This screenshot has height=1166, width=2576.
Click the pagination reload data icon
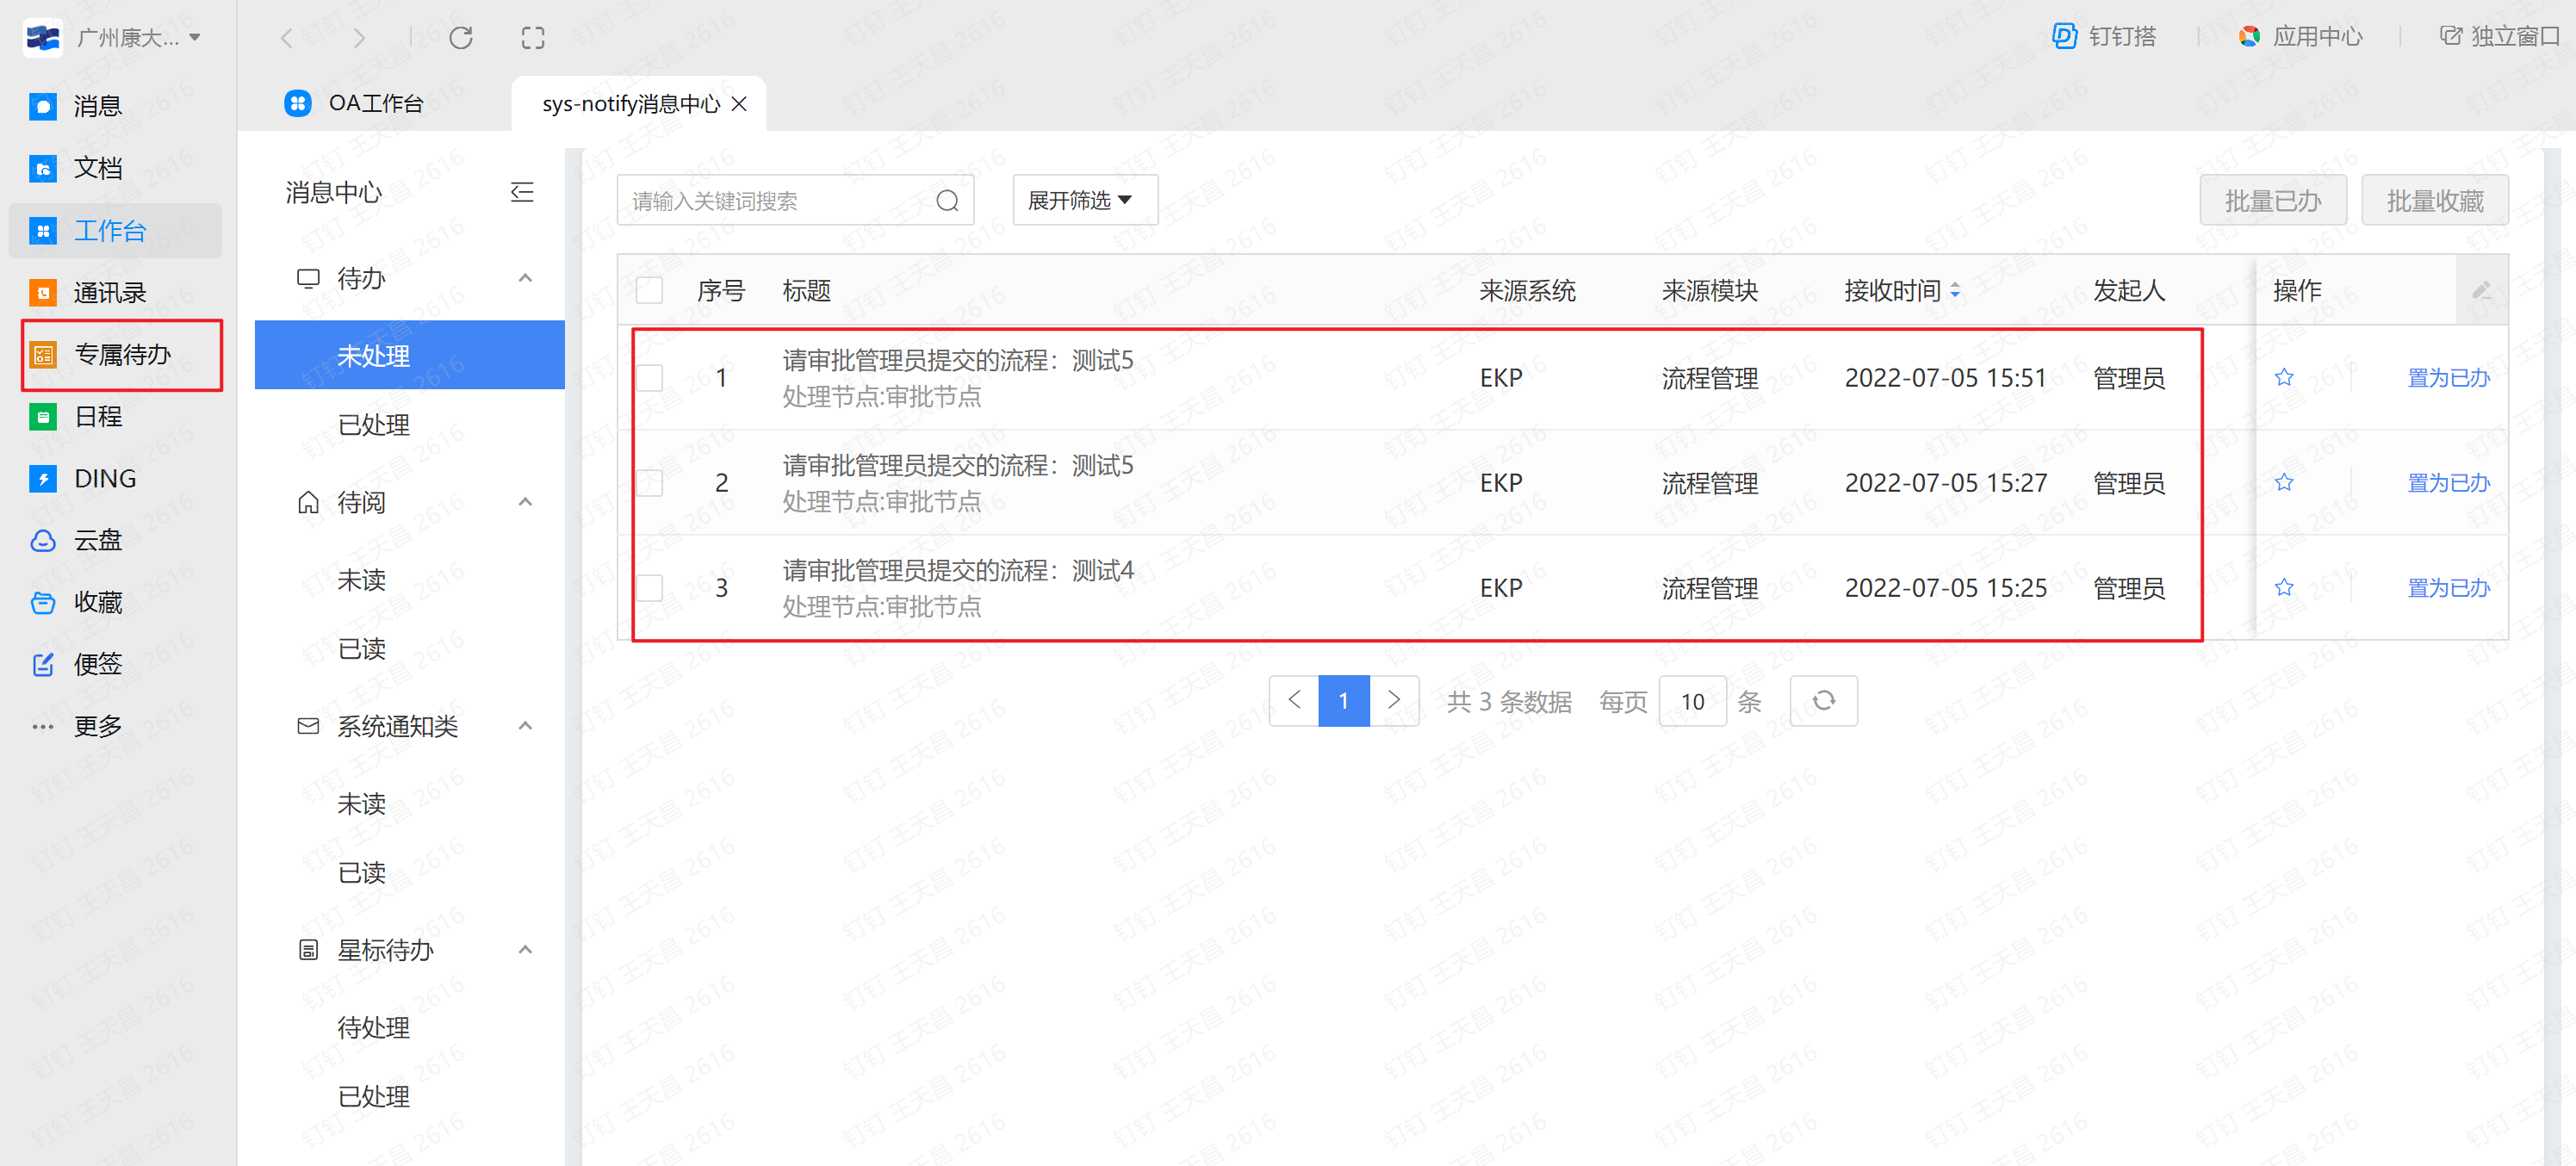(x=1823, y=701)
